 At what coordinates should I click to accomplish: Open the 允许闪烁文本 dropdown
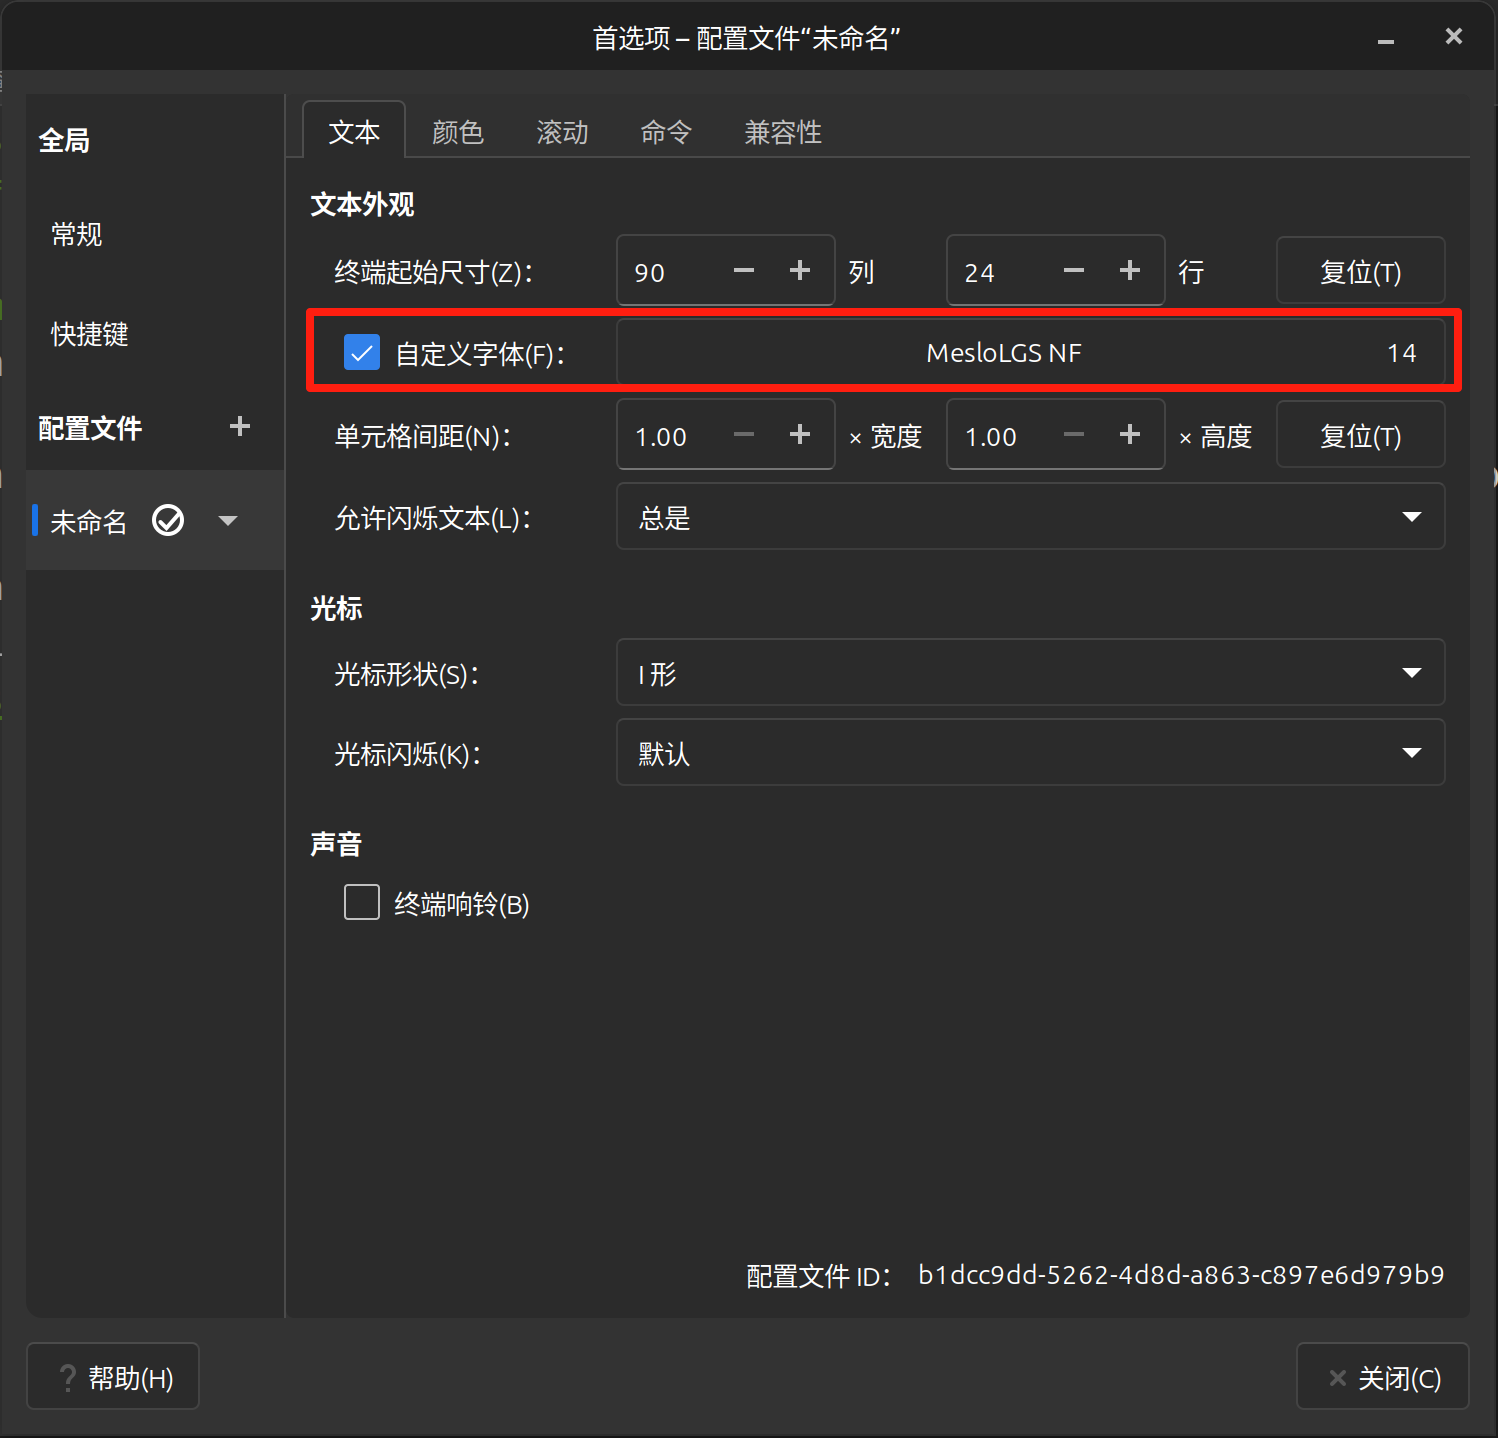[x=1030, y=517]
